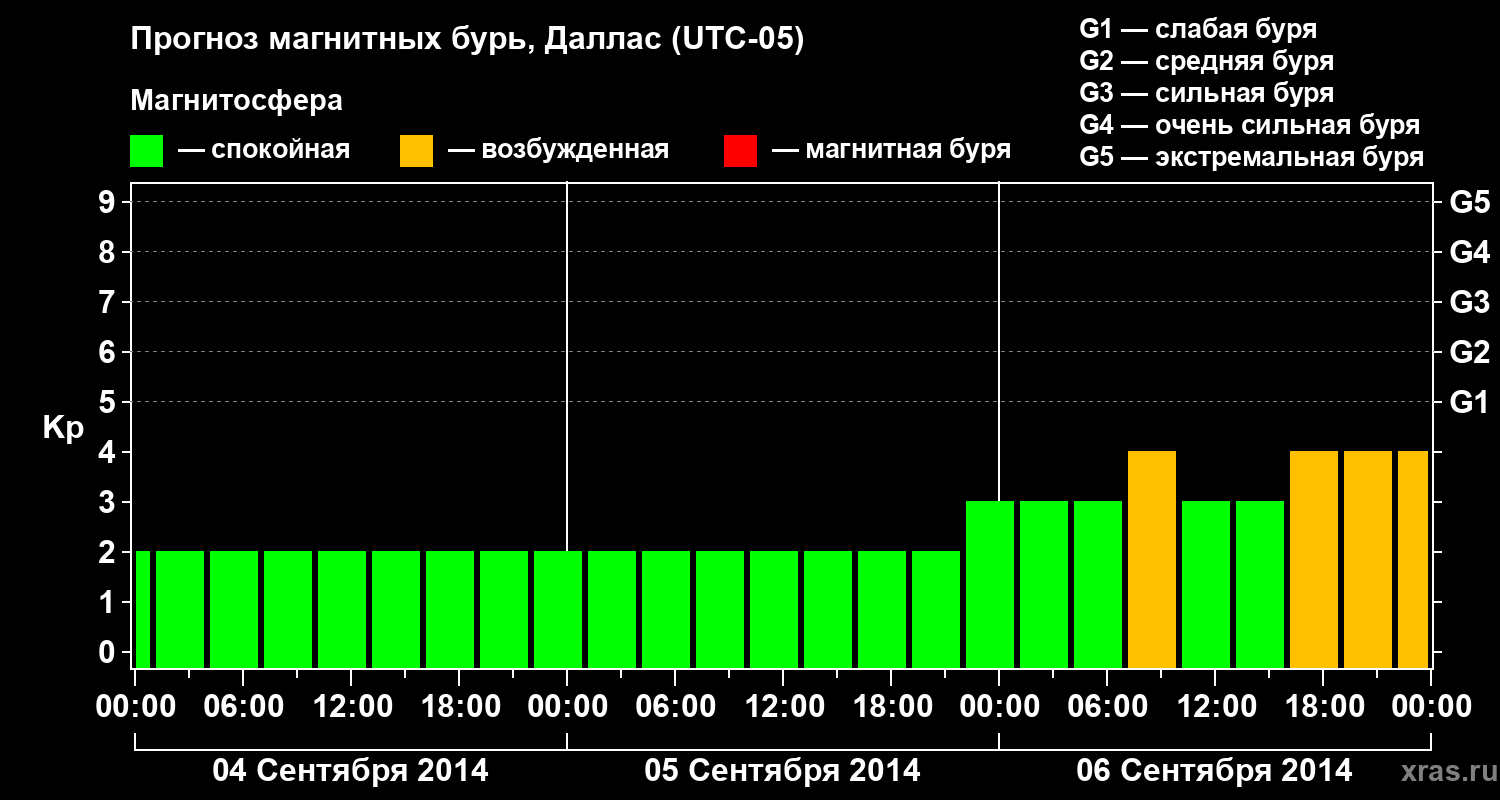Click the '06:00' tick above 04 Сентября

point(243,706)
